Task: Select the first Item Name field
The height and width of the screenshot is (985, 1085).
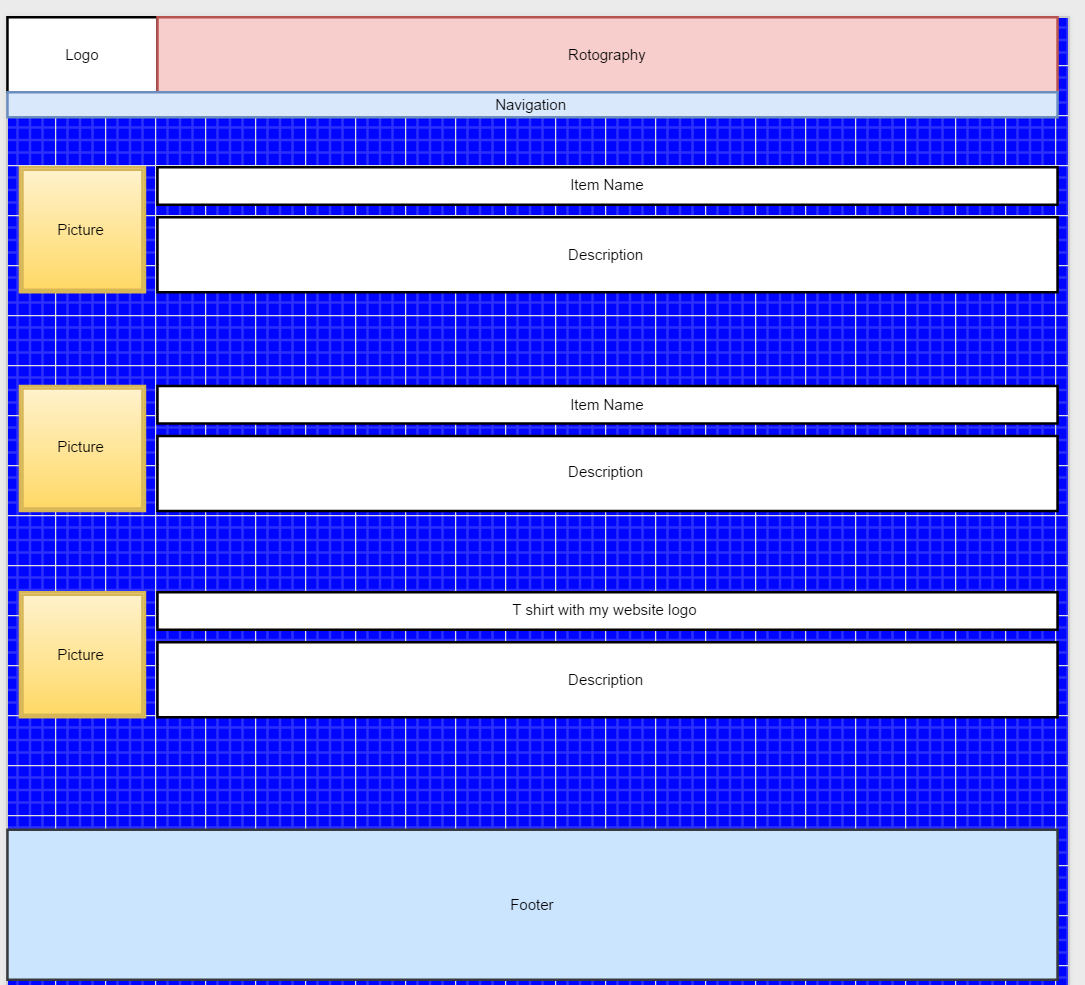Action: click(x=606, y=185)
